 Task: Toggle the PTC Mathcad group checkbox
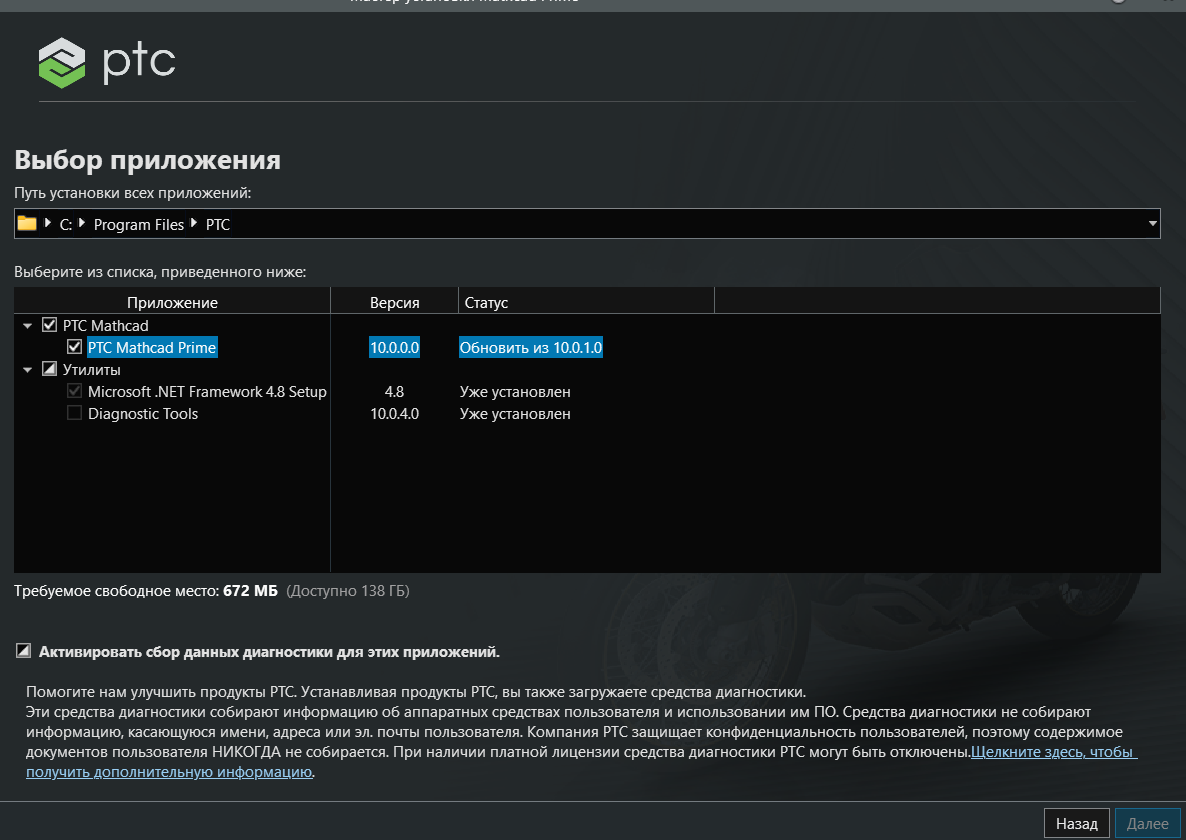(49, 325)
